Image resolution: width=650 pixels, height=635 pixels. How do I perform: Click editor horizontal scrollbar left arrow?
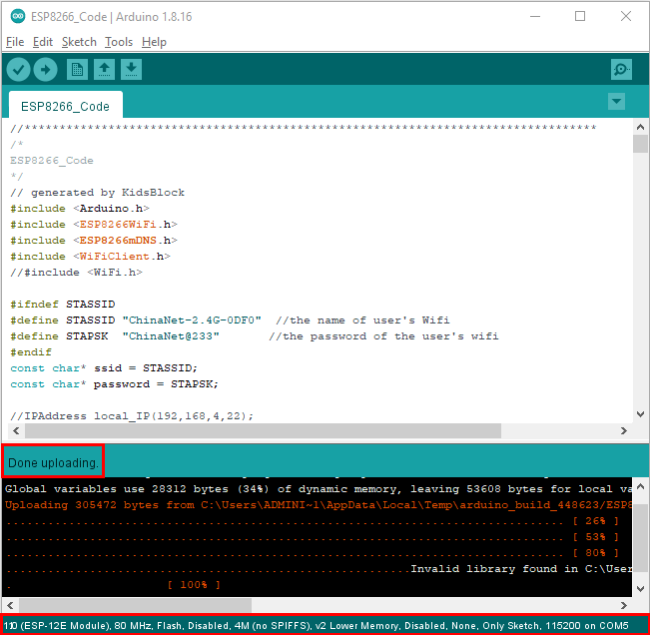click(x=16, y=431)
